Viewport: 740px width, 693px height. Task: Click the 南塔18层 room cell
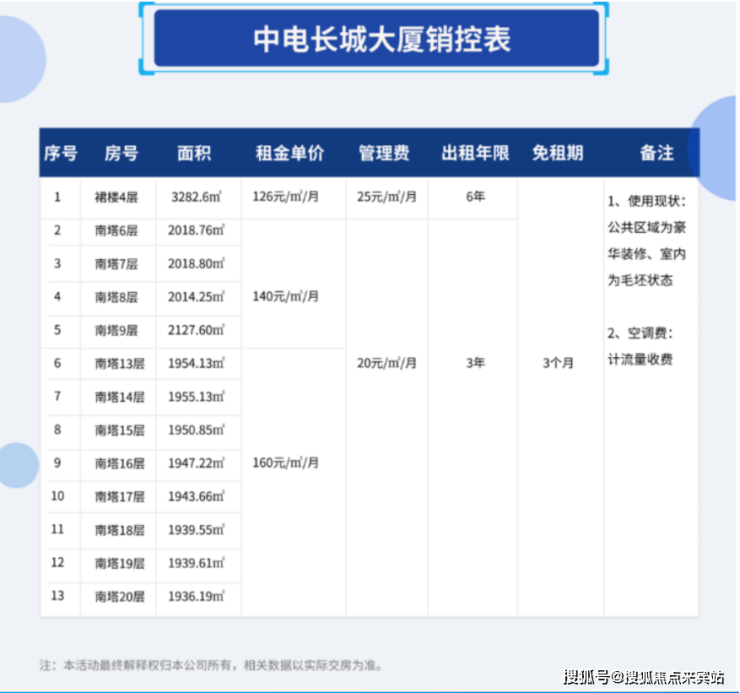click(x=119, y=530)
